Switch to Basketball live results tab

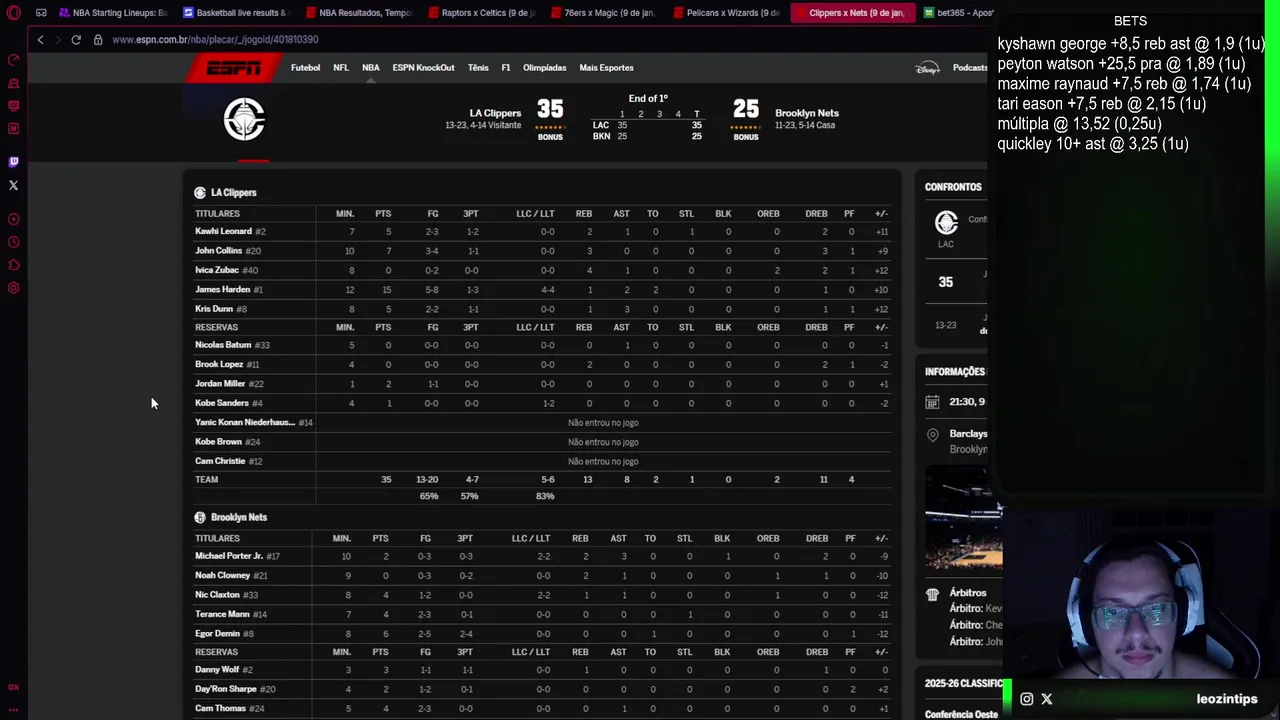point(237,13)
